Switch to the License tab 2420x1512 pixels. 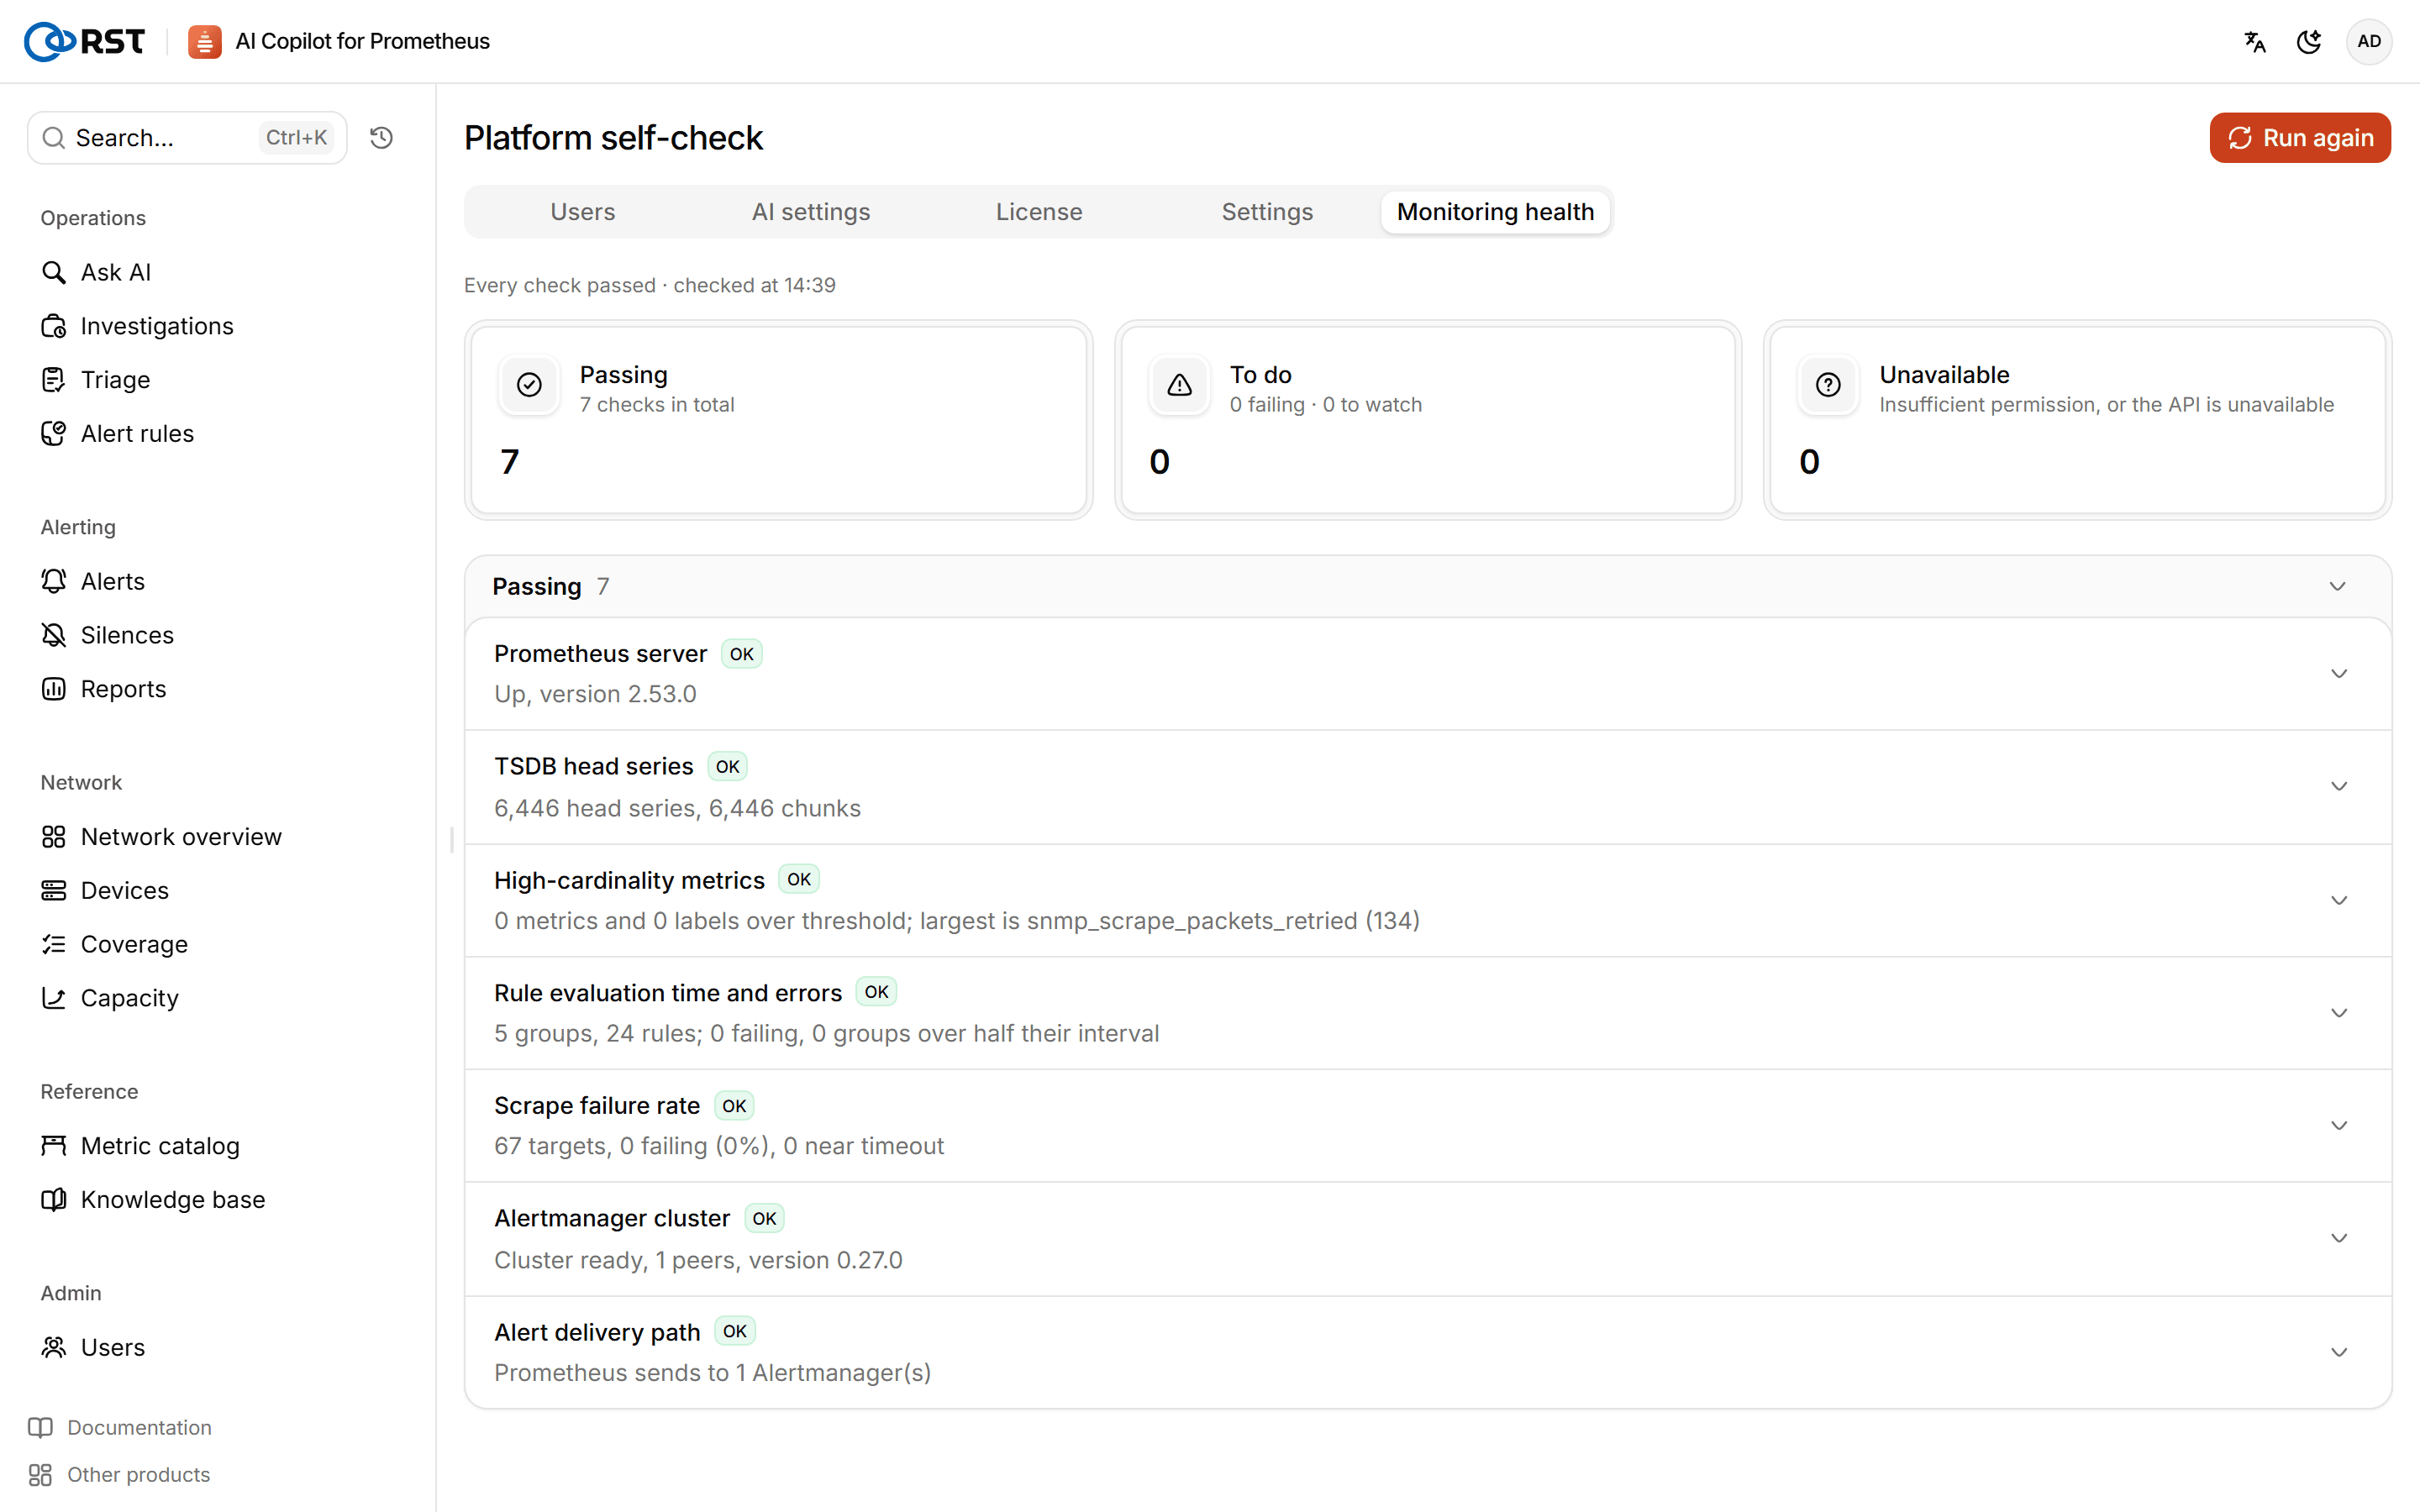1039,212
